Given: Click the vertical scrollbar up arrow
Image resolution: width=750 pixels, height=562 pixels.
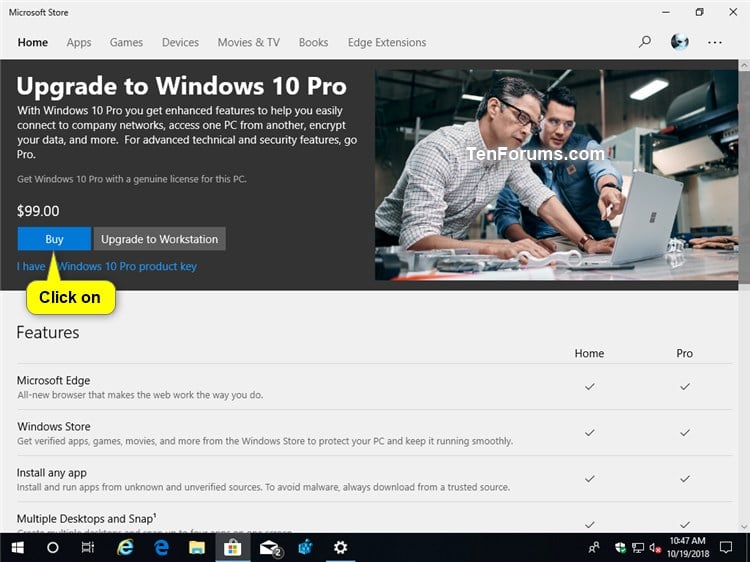Looking at the screenshot, I should pos(744,65).
